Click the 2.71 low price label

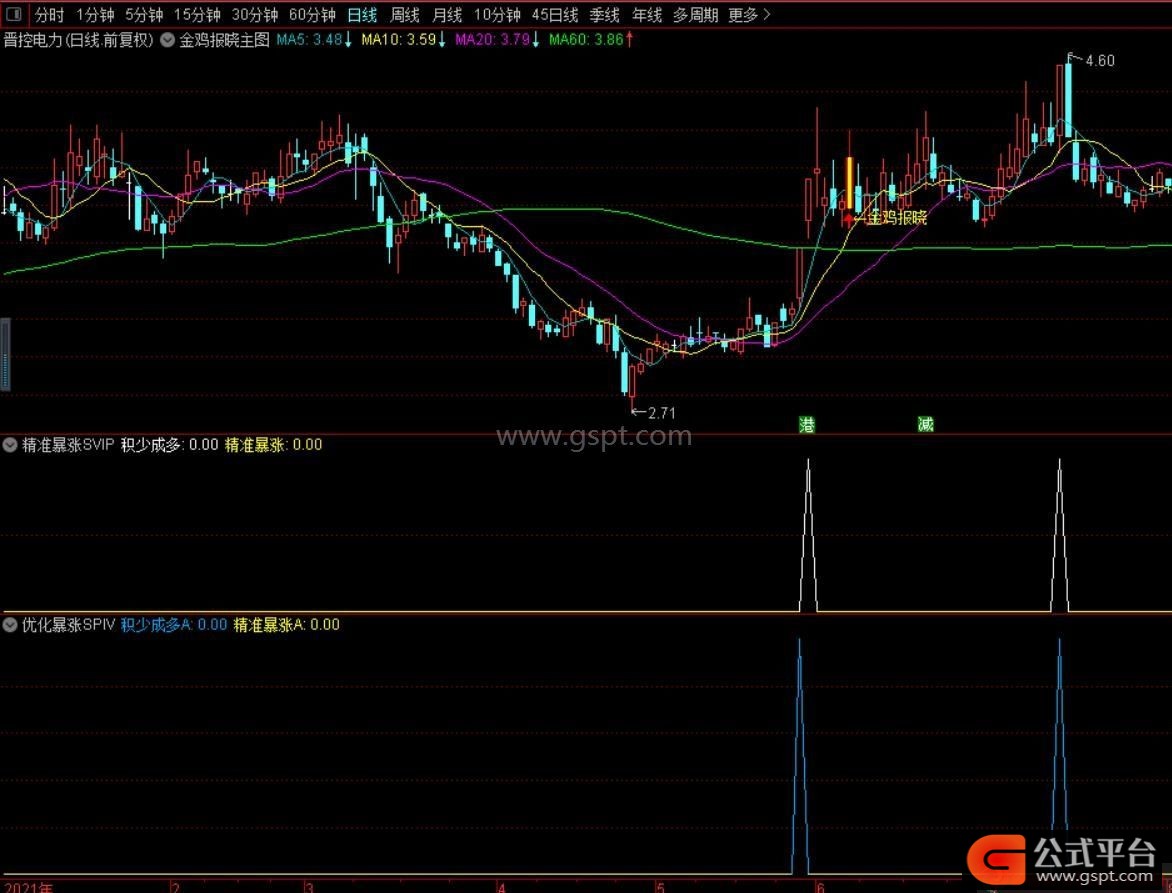pos(661,412)
